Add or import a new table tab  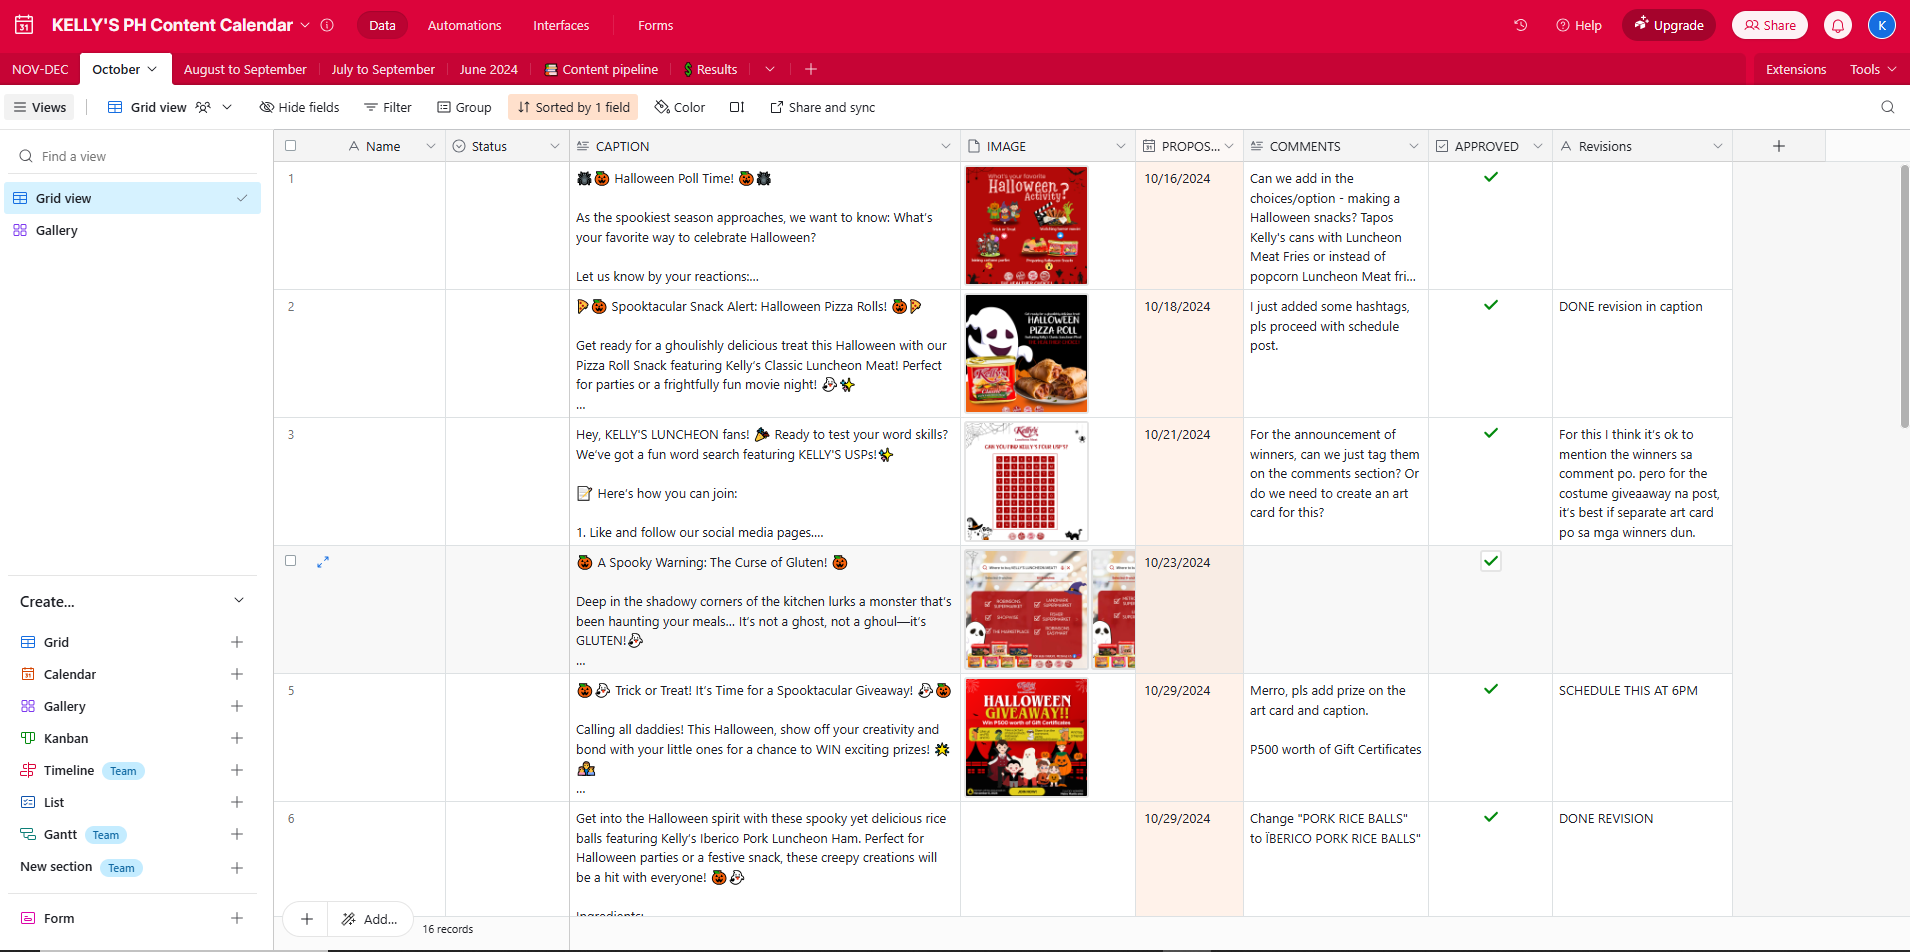tap(811, 69)
